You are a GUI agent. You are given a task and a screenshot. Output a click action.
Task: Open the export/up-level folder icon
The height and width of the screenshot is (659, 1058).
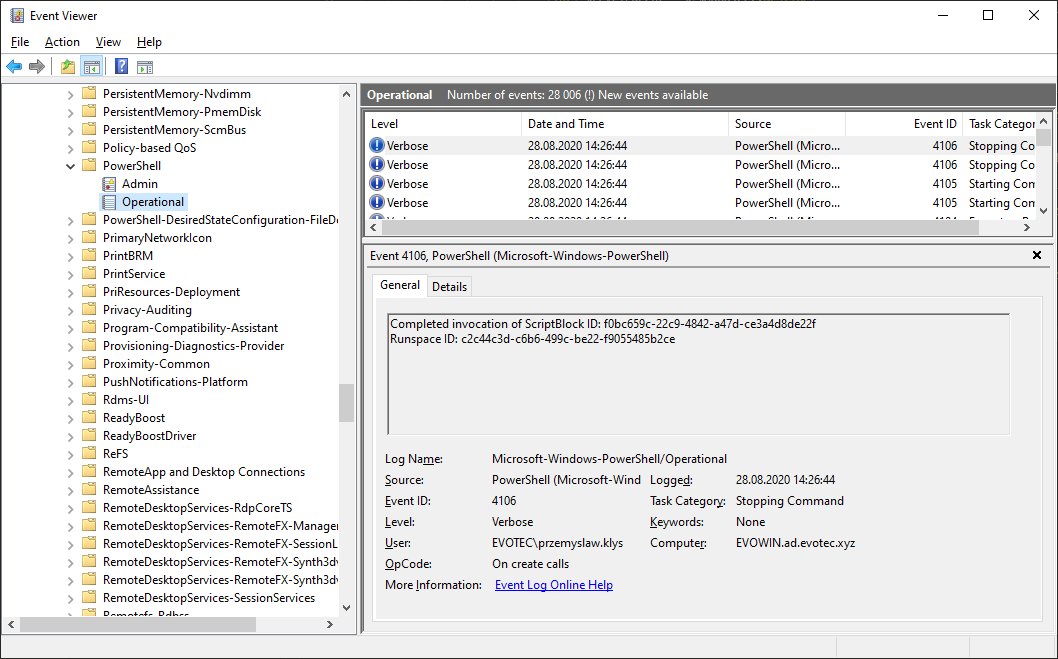pyautogui.click(x=66, y=66)
